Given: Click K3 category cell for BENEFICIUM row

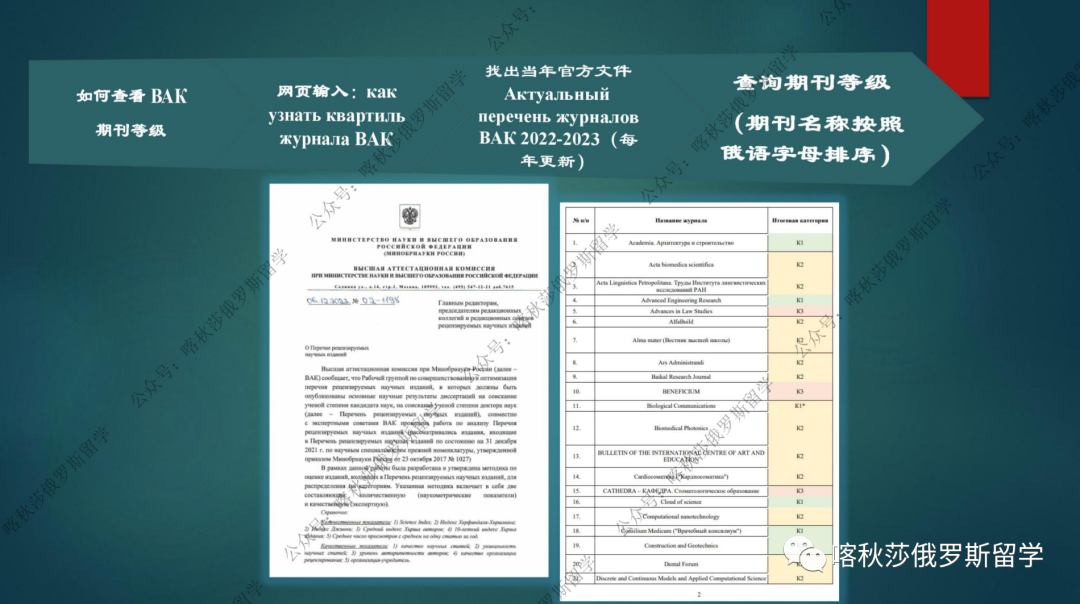Looking at the screenshot, I should click(x=800, y=391).
